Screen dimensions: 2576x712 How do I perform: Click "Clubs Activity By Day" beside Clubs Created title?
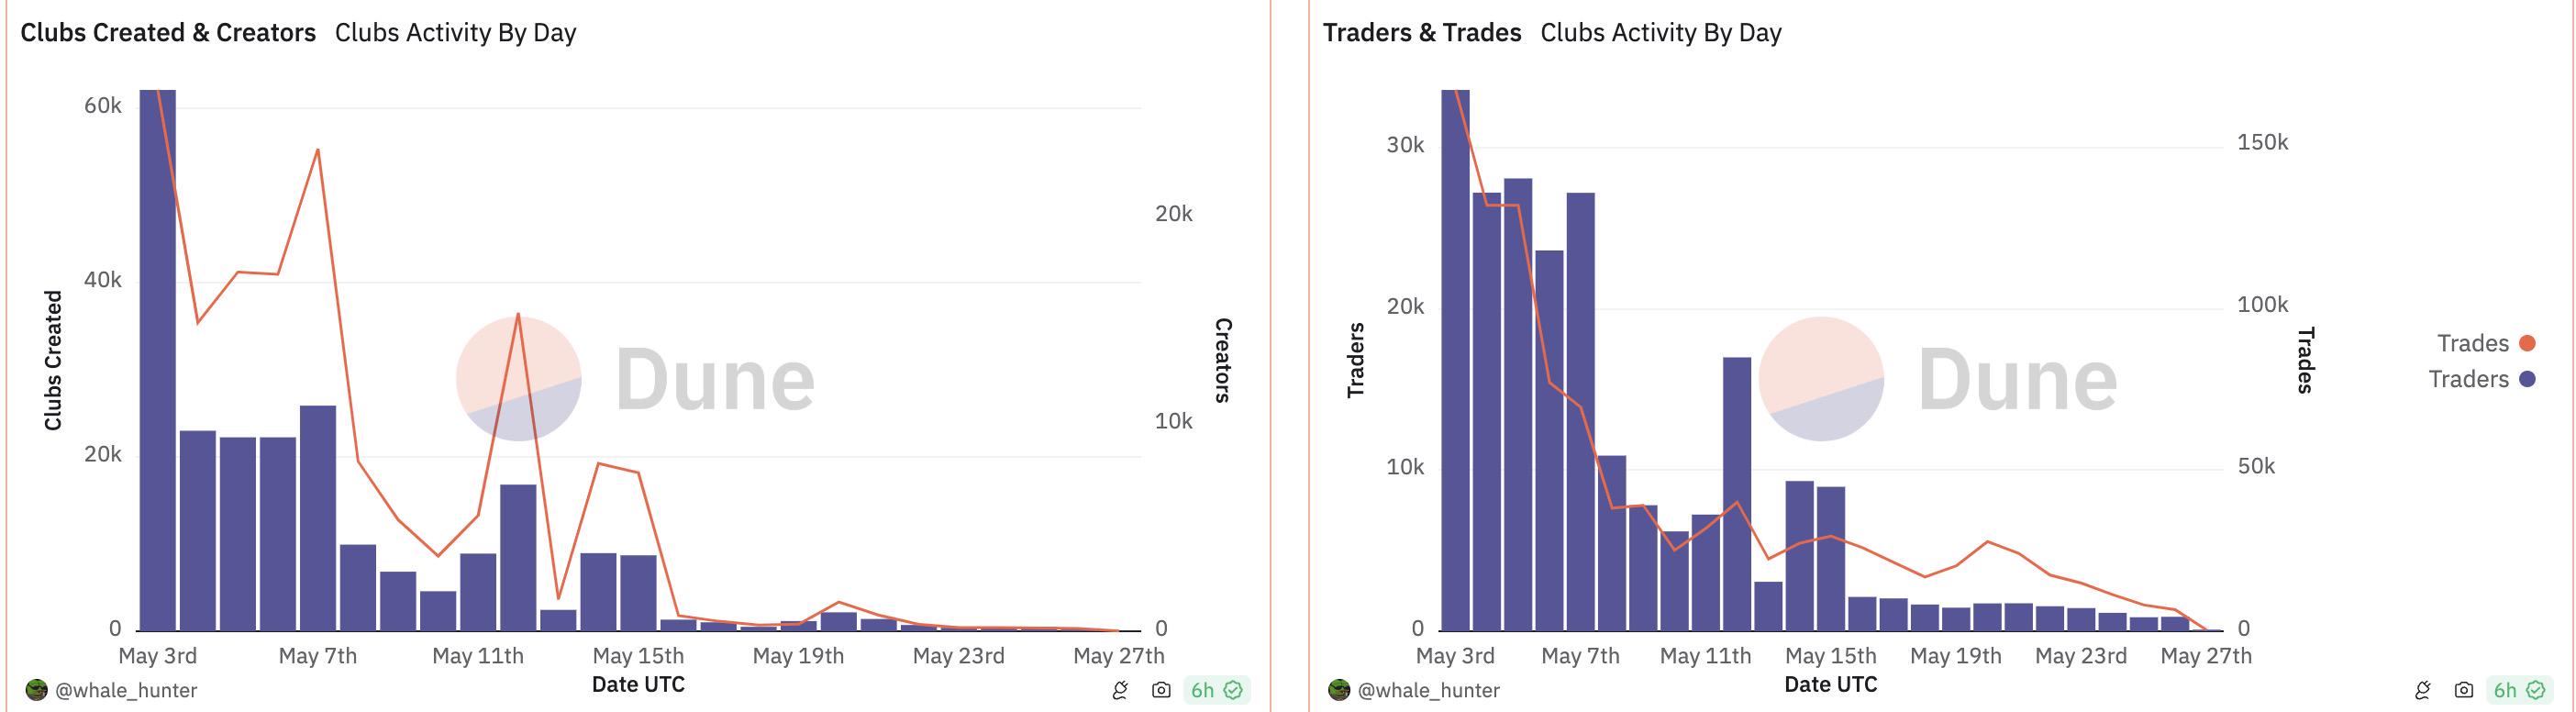pyautogui.click(x=455, y=33)
